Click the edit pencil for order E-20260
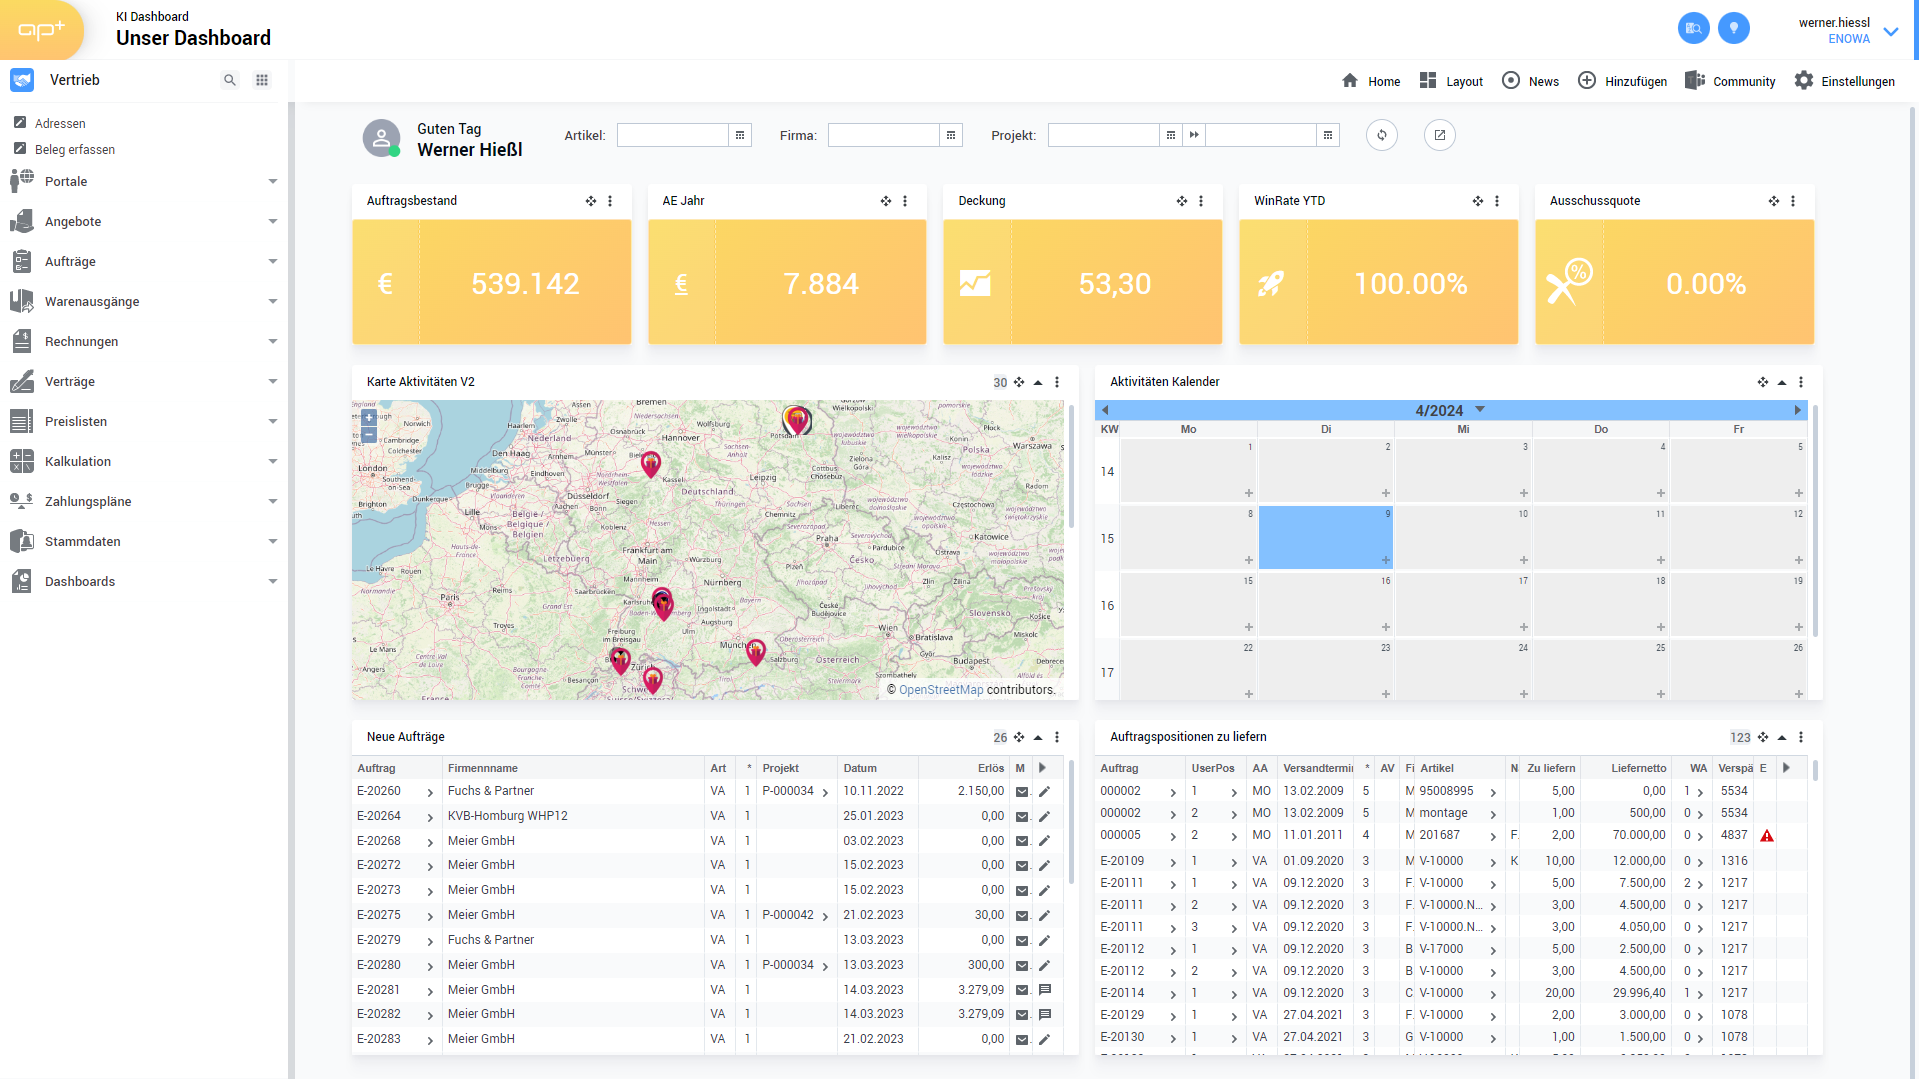The height and width of the screenshot is (1079, 1919). pos(1044,791)
